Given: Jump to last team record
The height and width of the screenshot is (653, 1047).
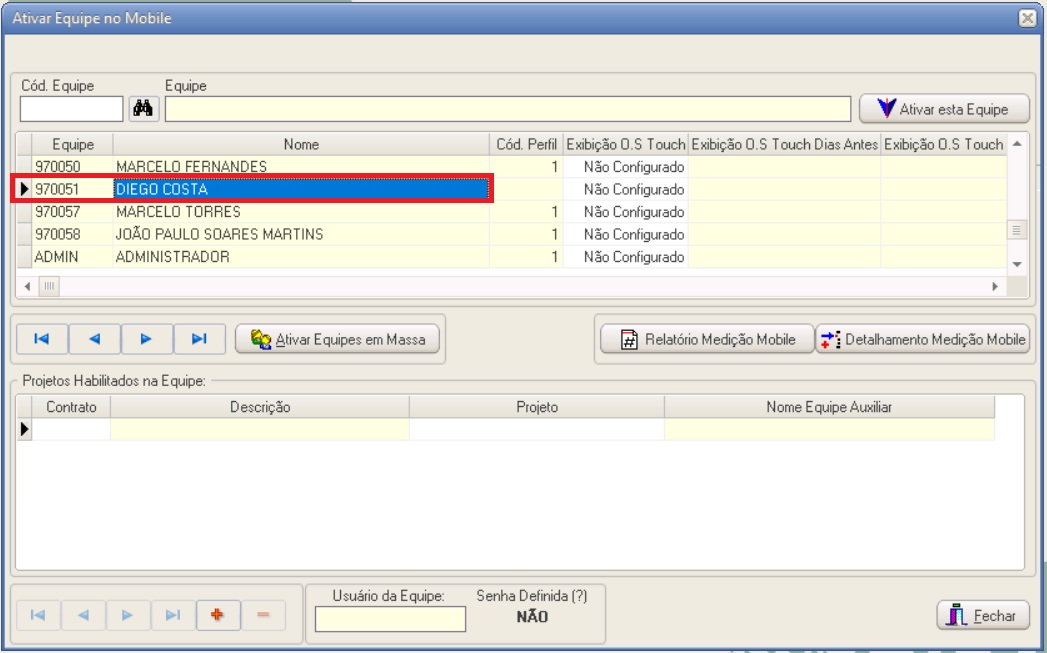Looking at the screenshot, I should [x=199, y=339].
